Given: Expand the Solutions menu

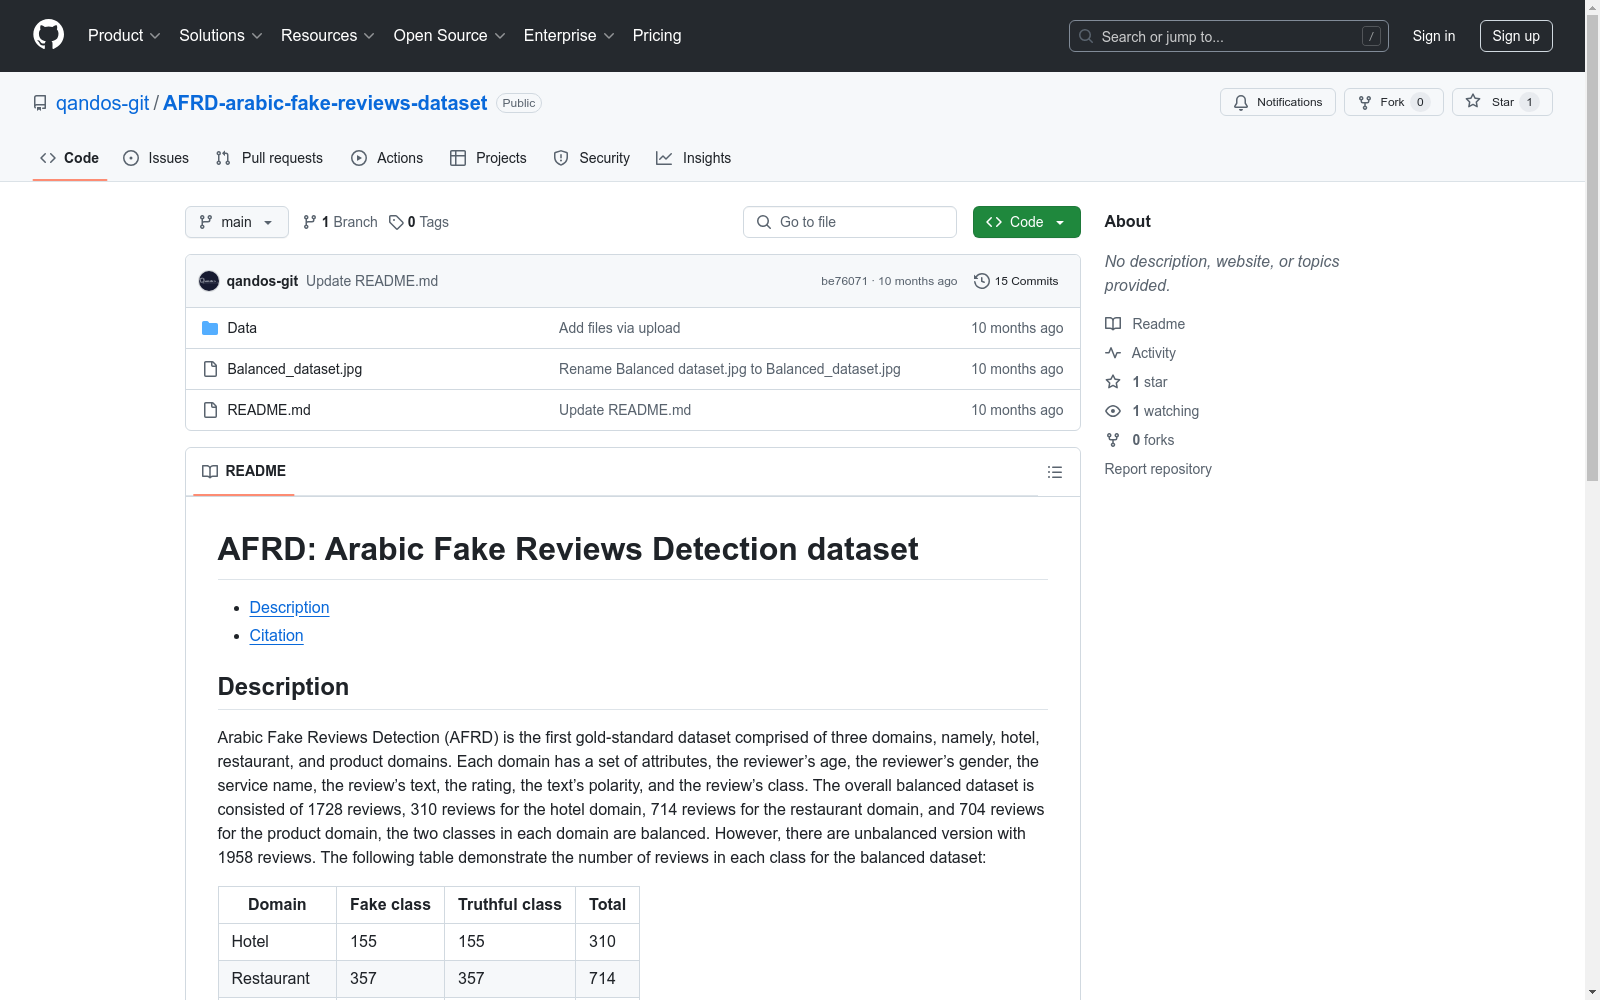Looking at the screenshot, I should (221, 36).
